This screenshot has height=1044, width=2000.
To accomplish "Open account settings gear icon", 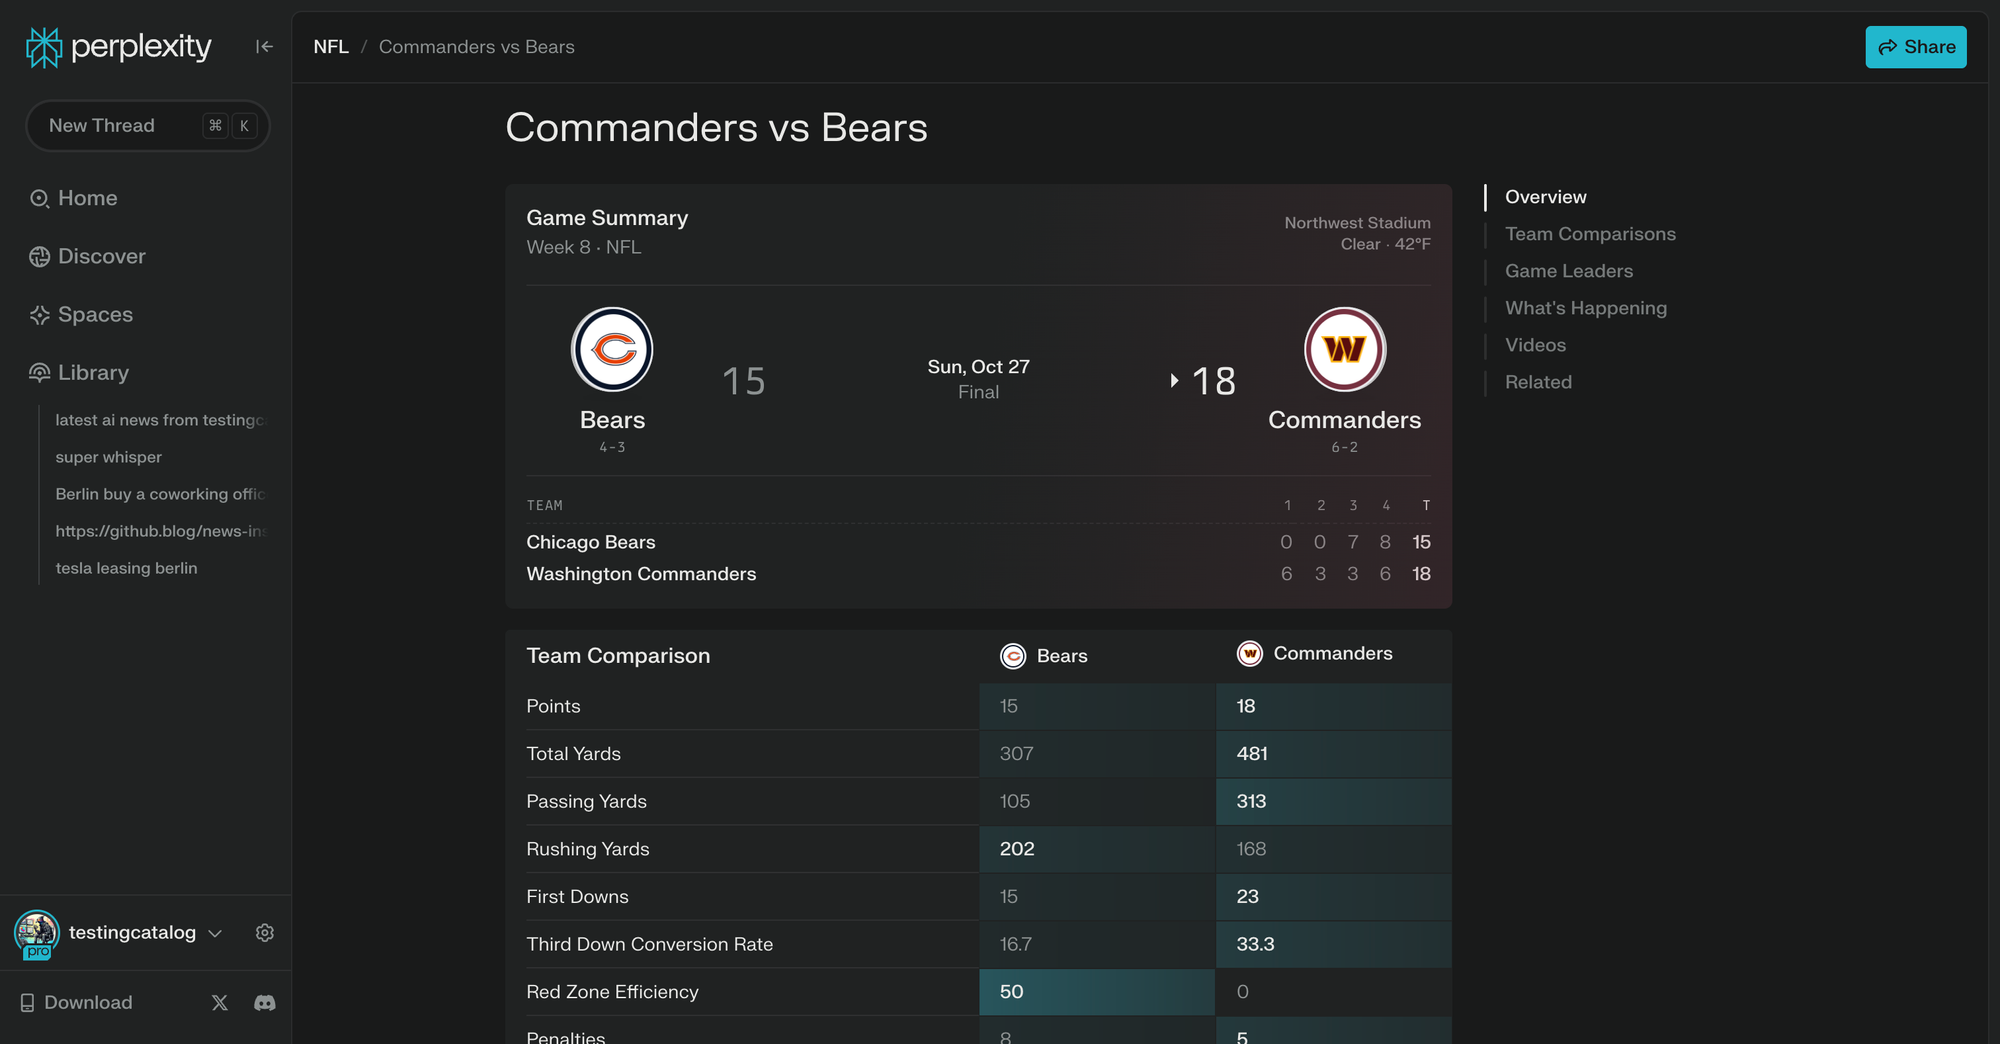I will coord(265,932).
